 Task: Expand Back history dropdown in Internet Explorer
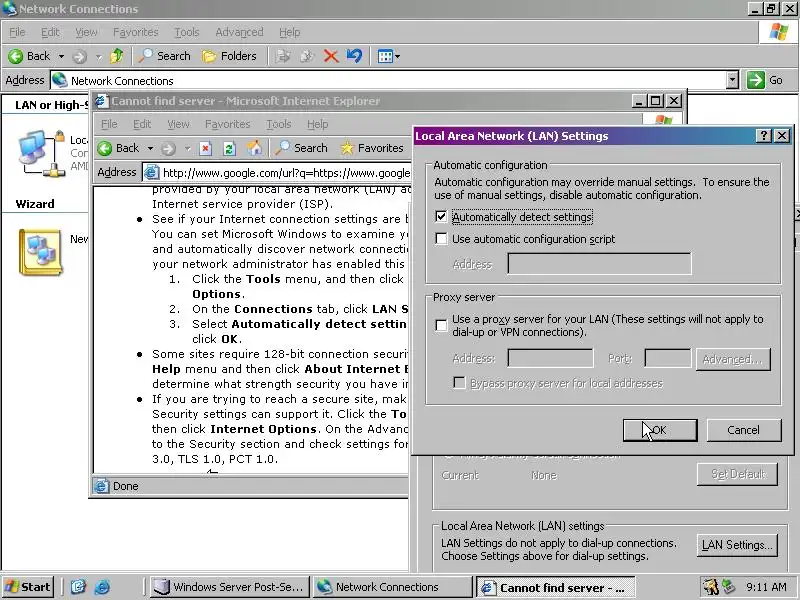tap(151, 148)
